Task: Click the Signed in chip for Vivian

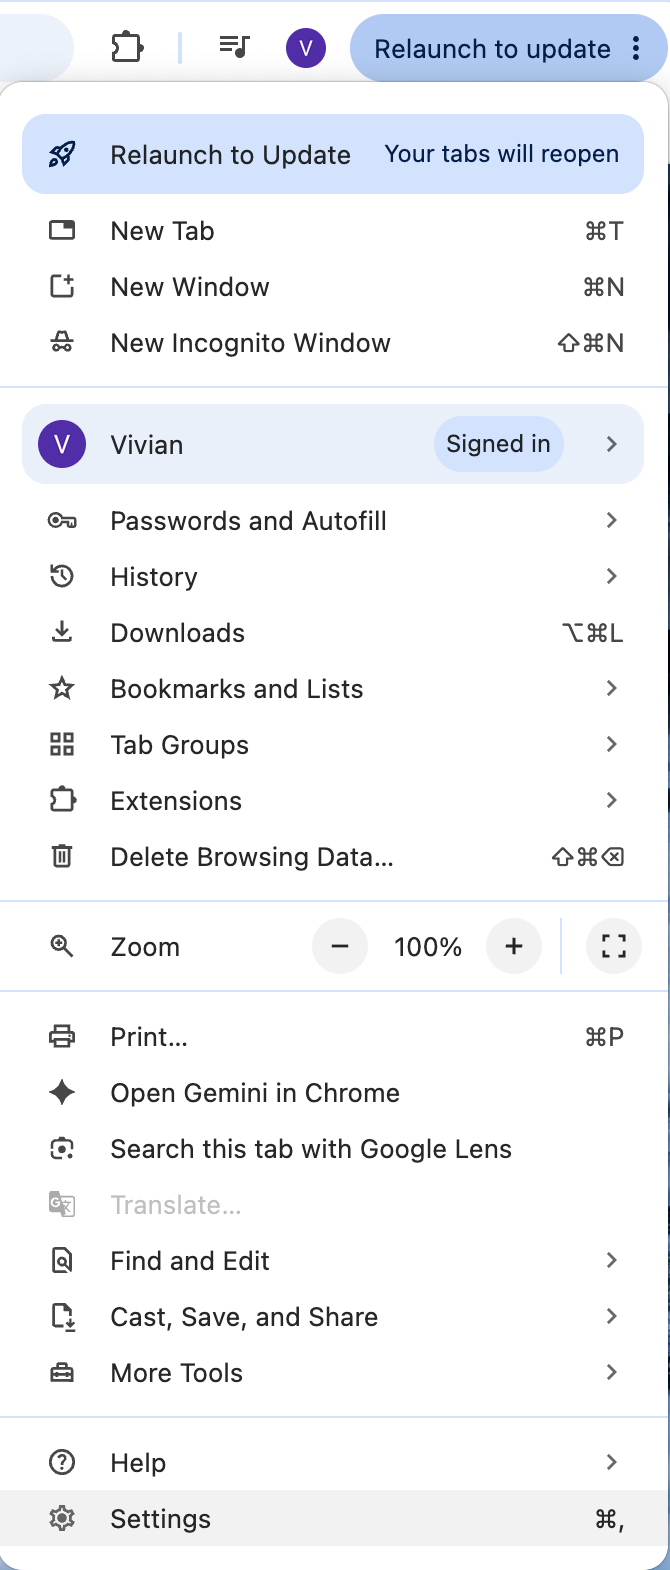Action: pos(498,444)
